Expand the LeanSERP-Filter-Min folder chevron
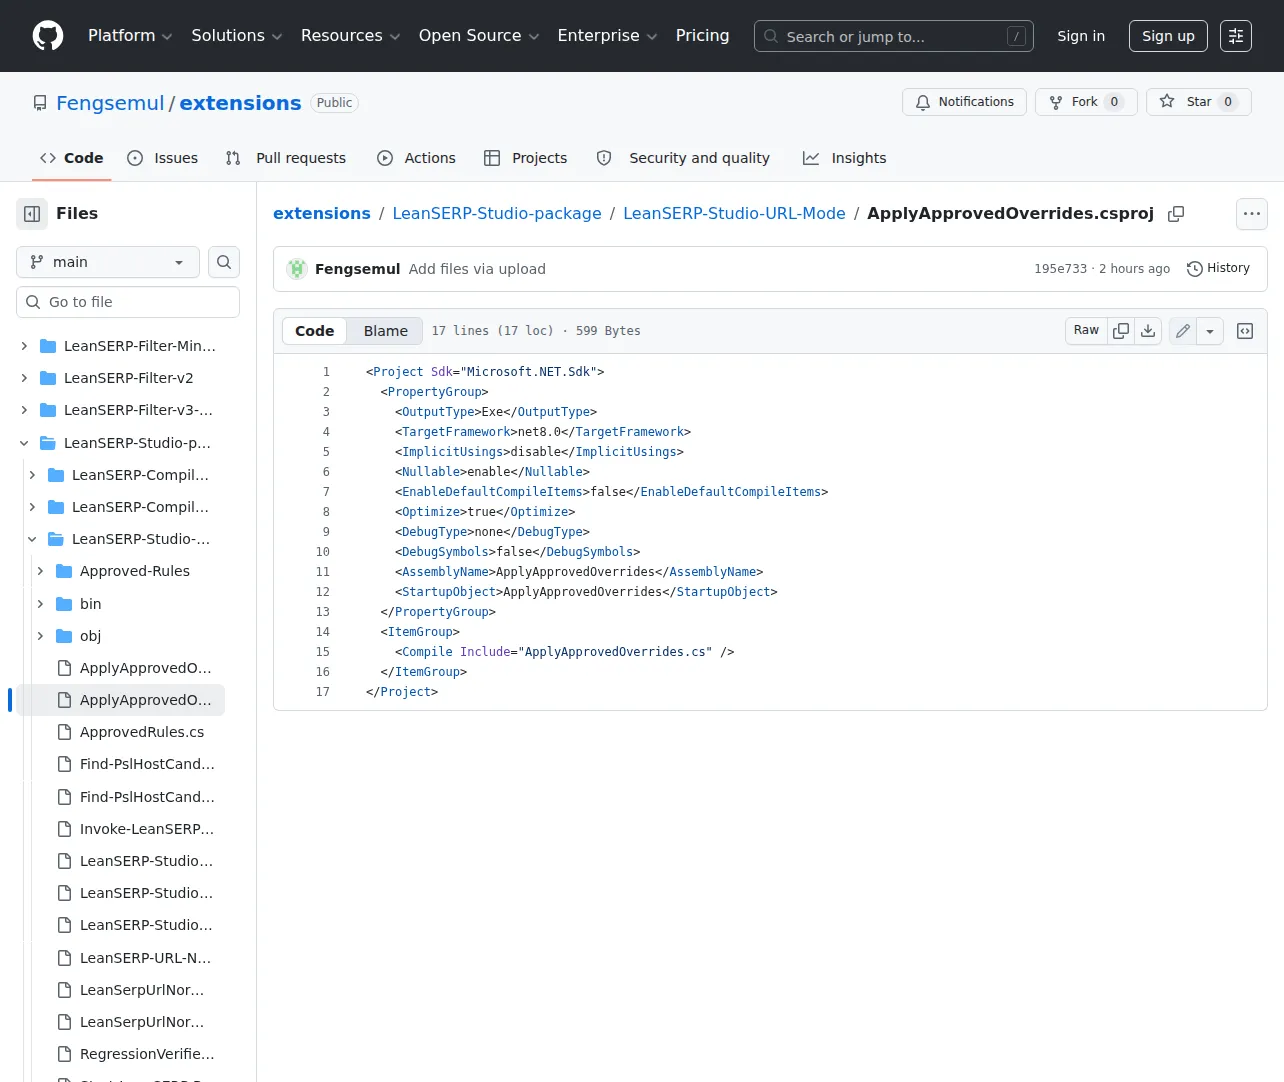 [24, 346]
